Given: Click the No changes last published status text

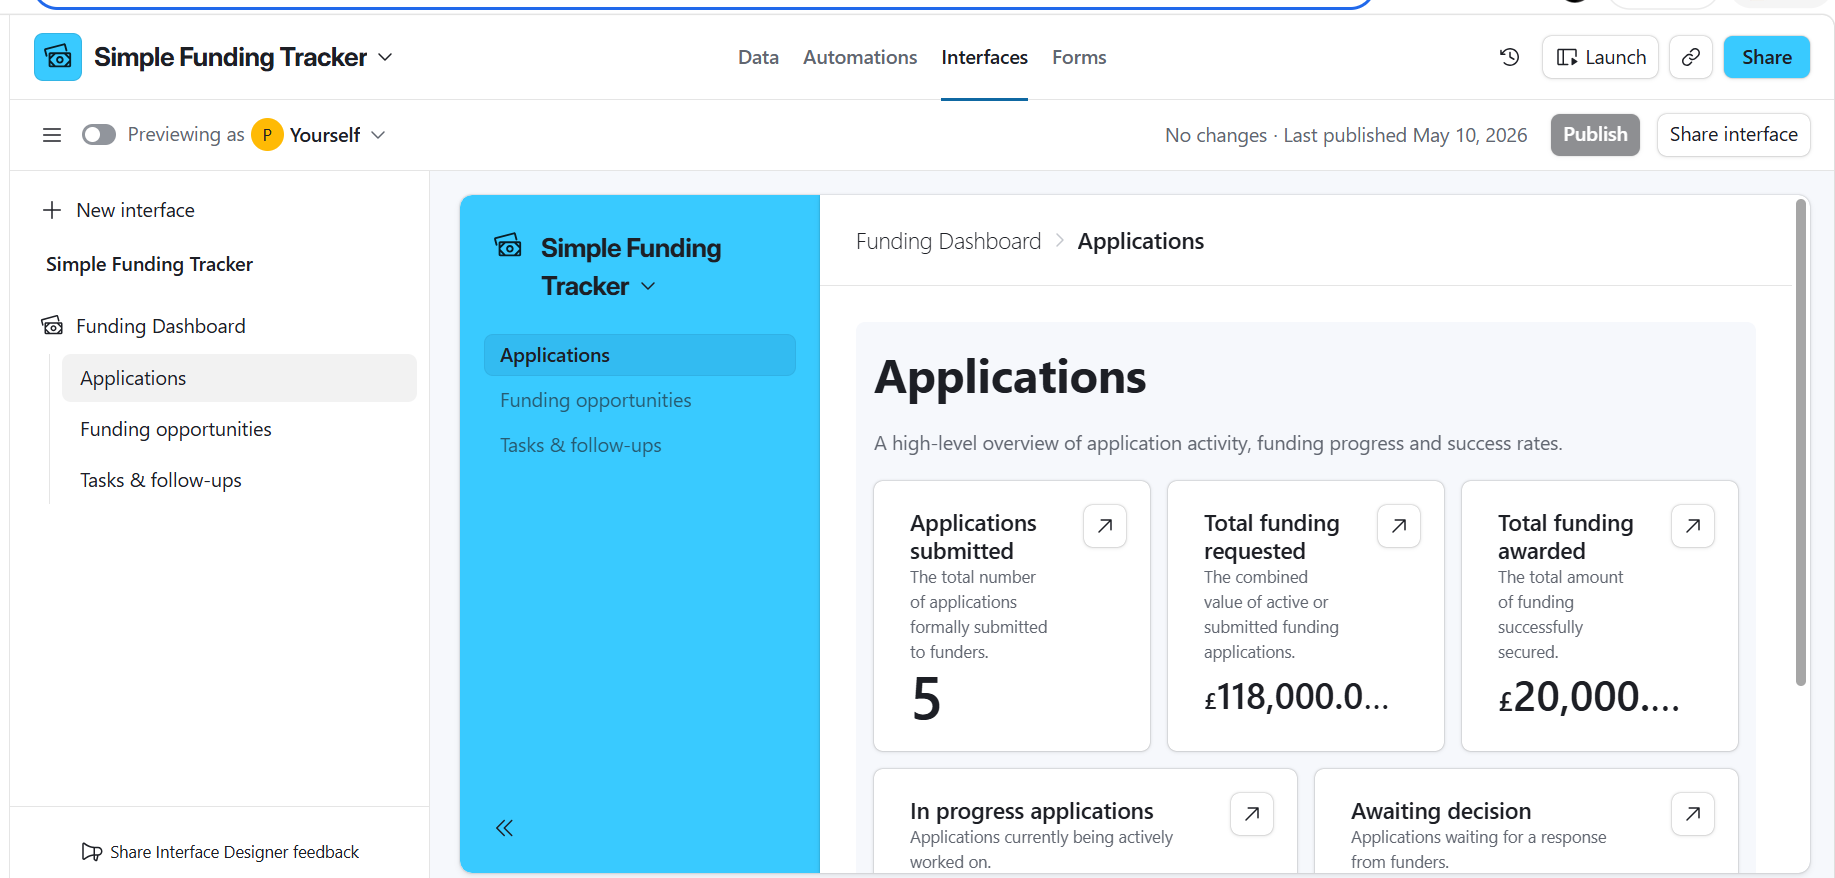Looking at the screenshot, I should (x=1346, y=135).
